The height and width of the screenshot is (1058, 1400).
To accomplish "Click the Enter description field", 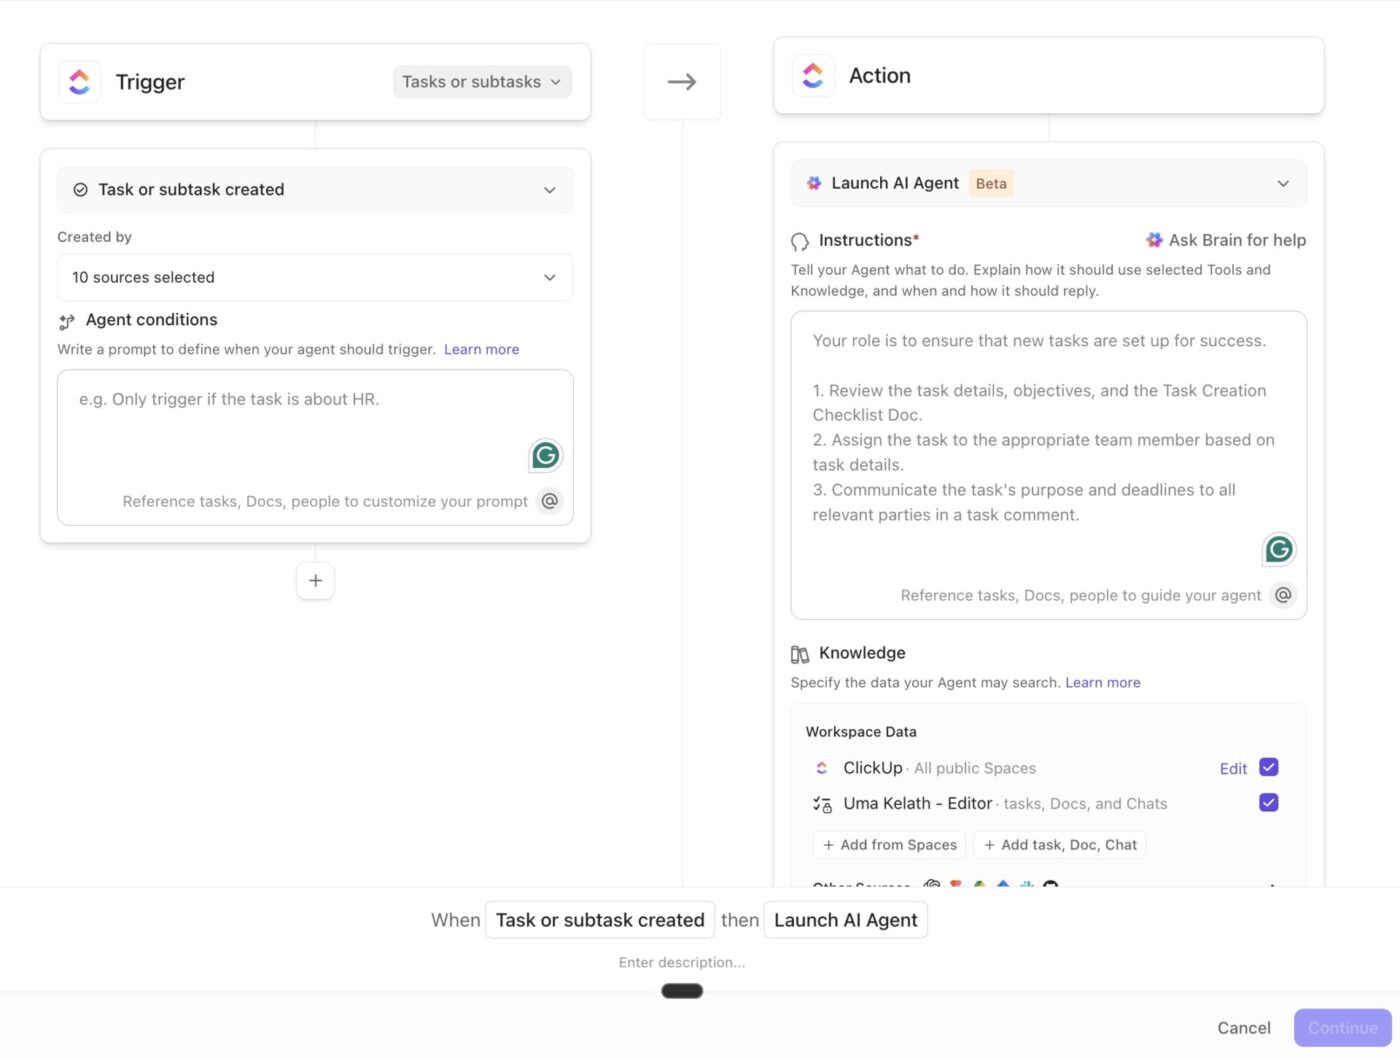I will [682, 962].
